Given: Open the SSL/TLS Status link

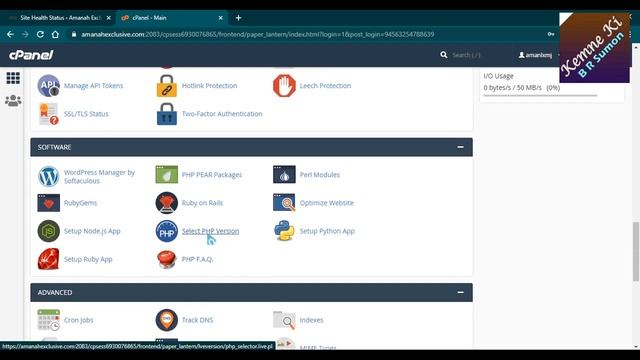Looking at the screenshot, I should [86, 114].
